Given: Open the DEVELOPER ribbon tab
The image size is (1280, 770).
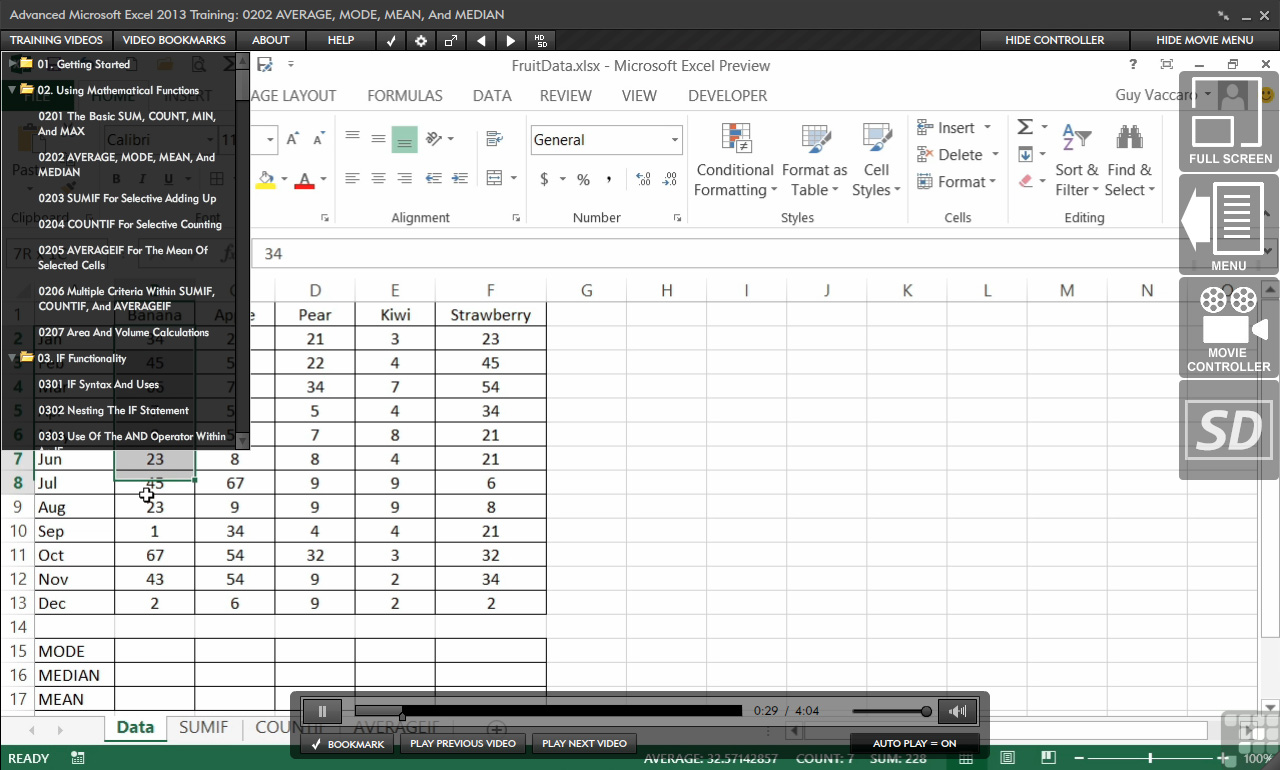Looking at the screenshot, I should pyautogui.click(x=728, y=96).
